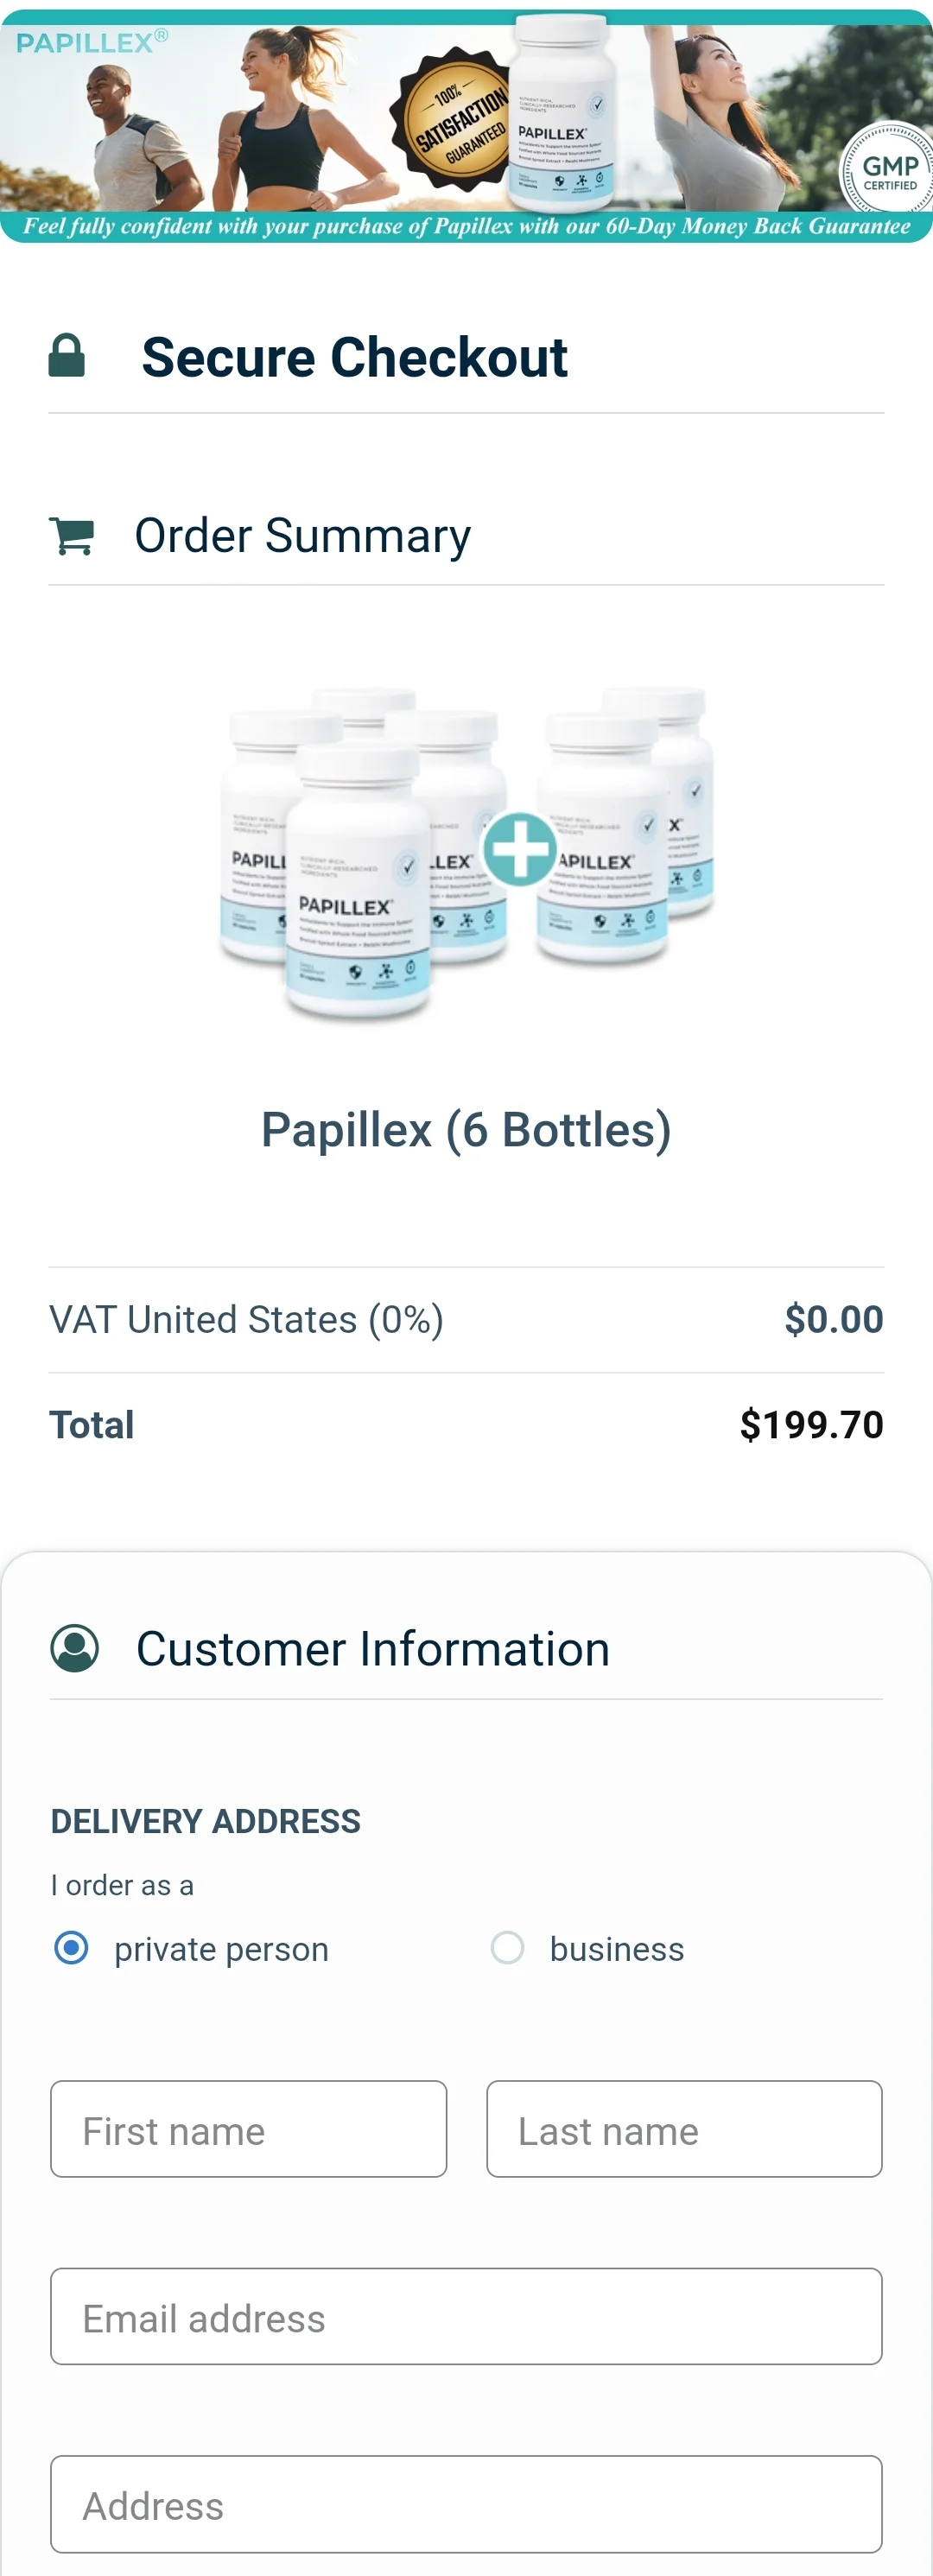Click the lock icon beside Secure Checkout
Image resolution: width=933 pixels, height=2576 pixels.
(67, 356)
